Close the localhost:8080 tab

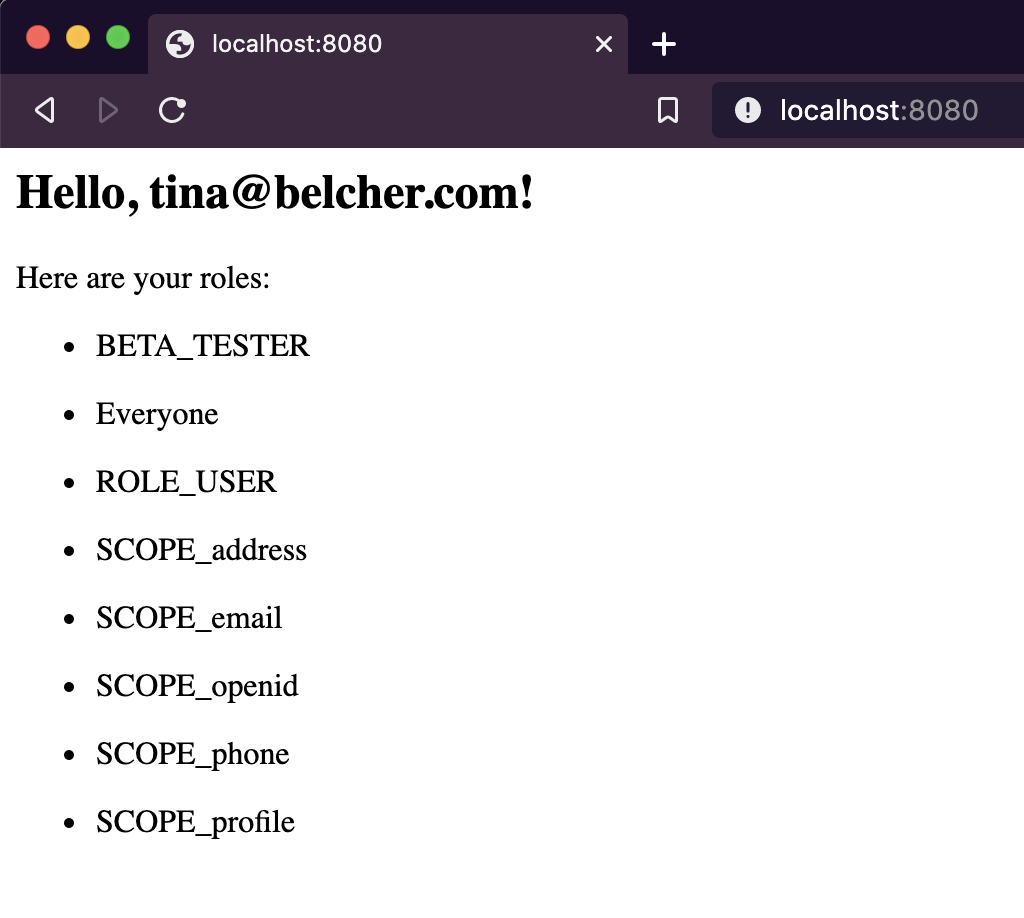(603, 44)
